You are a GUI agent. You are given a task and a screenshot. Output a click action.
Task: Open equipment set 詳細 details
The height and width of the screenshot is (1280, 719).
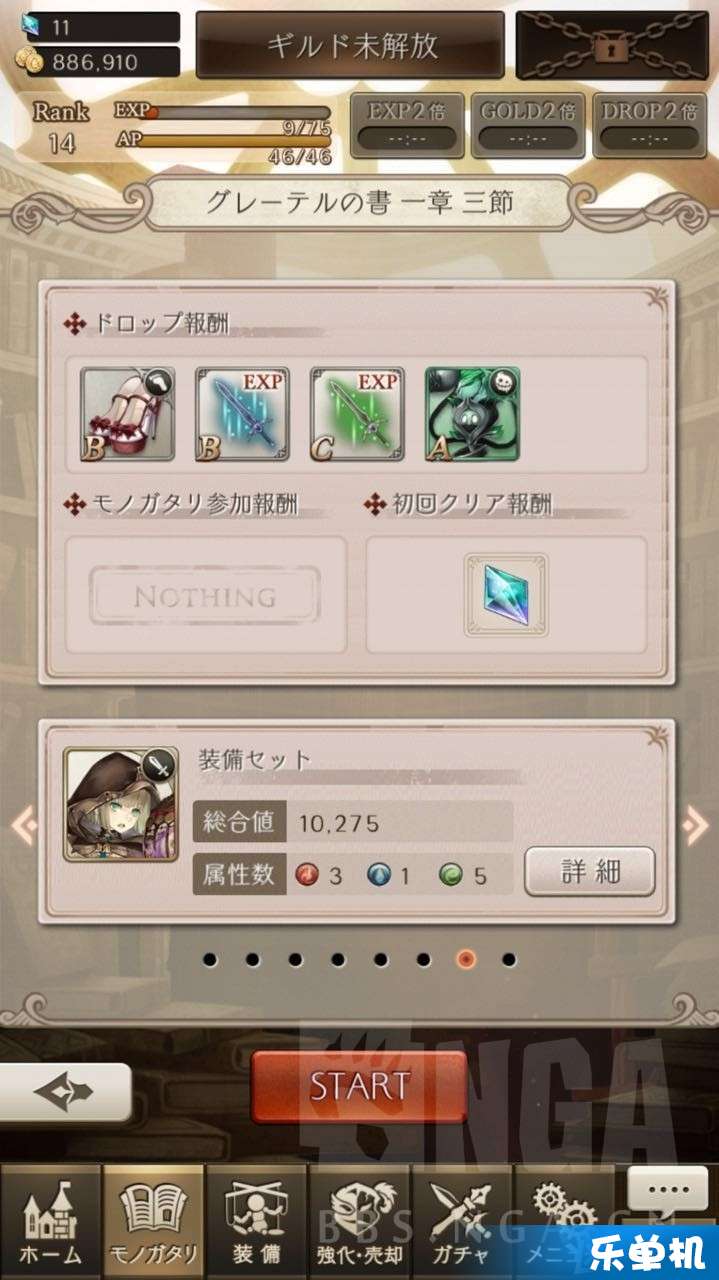[x=589, y=872]
